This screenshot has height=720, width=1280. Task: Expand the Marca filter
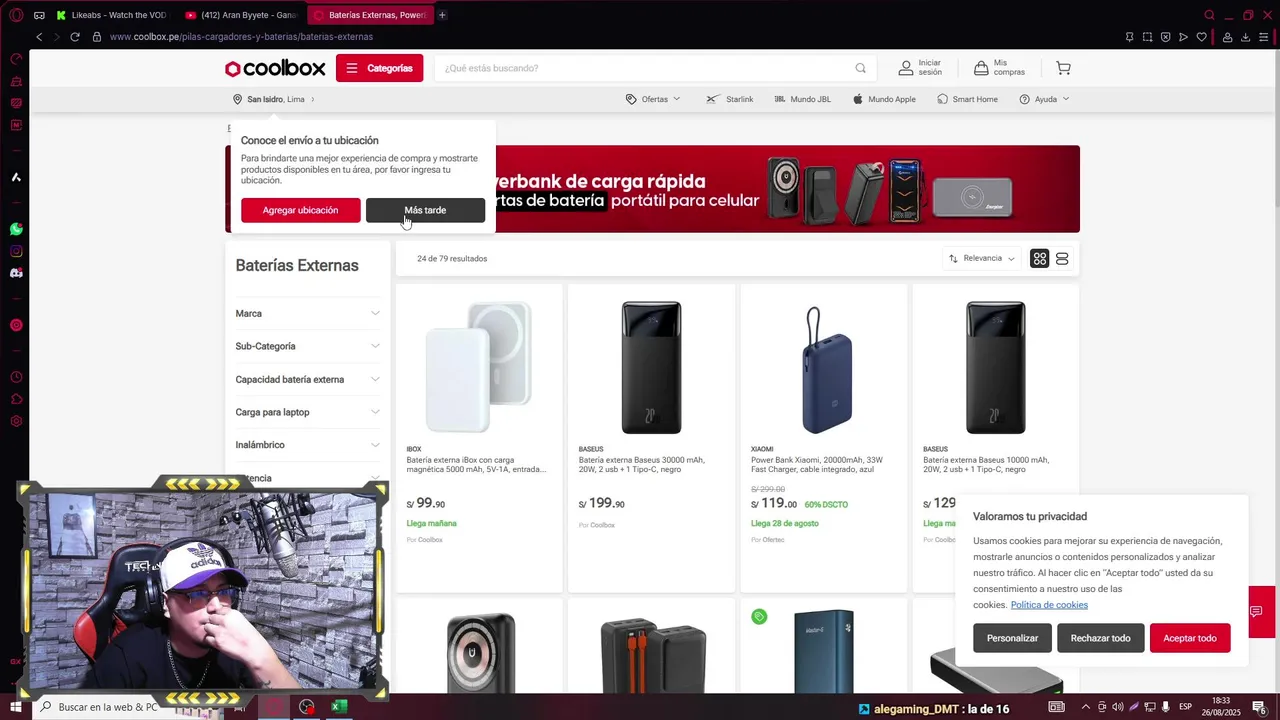click(x=307, y=313)
